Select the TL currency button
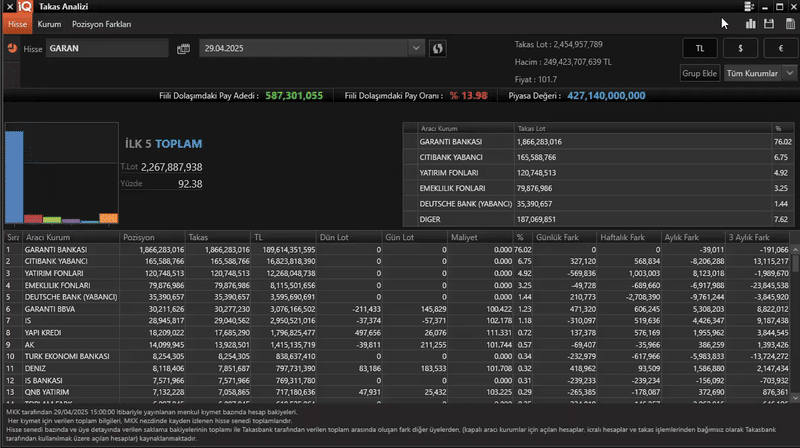 700,48
